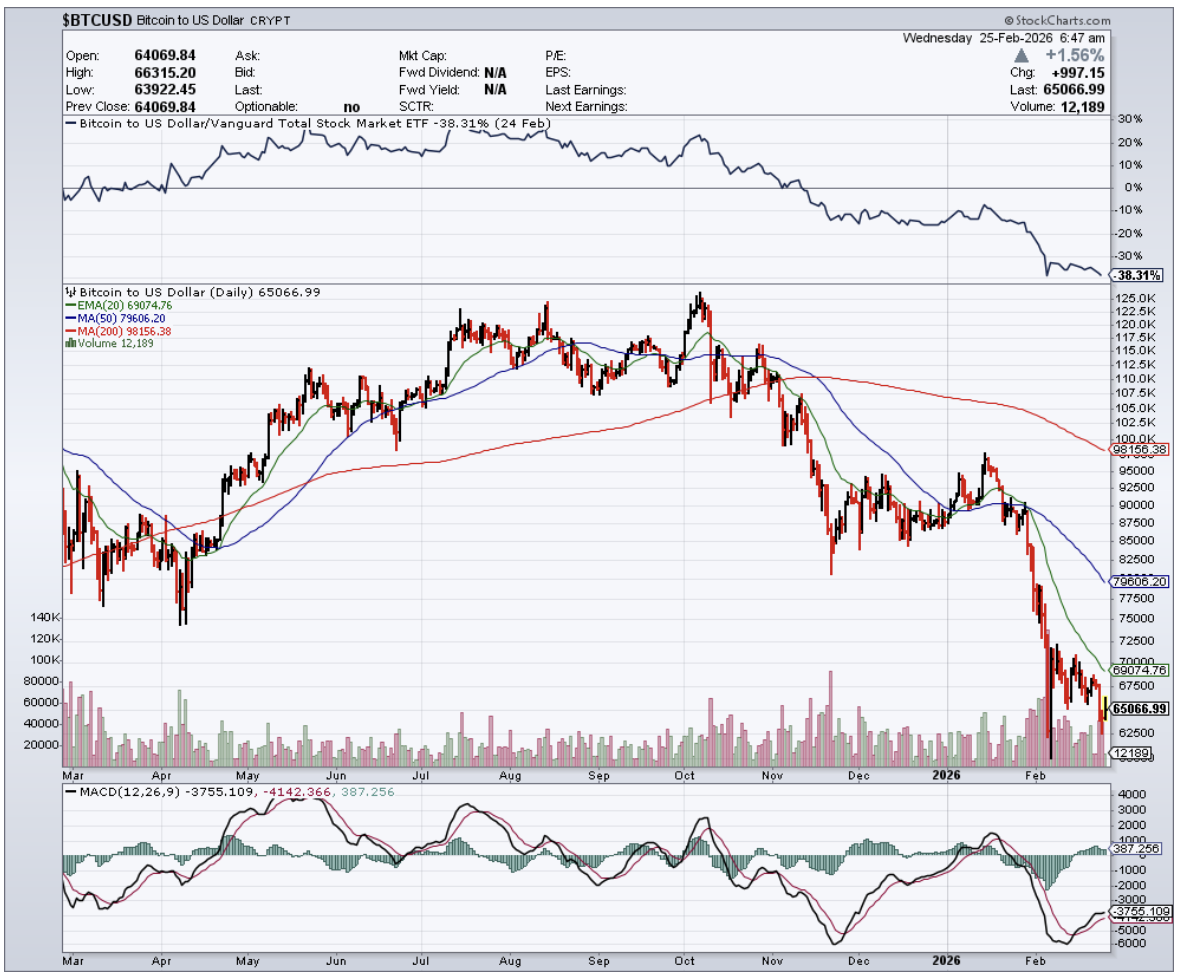Click the green EMA(20) line marker

pos(68,305)
